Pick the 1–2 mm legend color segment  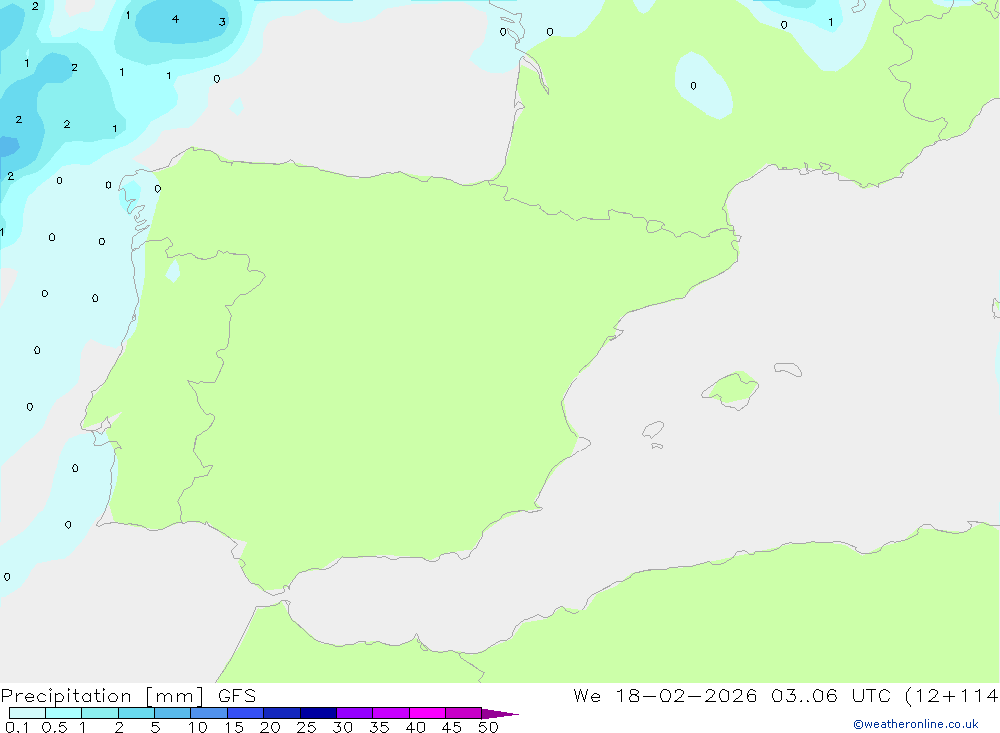click(x=100, y=713)
